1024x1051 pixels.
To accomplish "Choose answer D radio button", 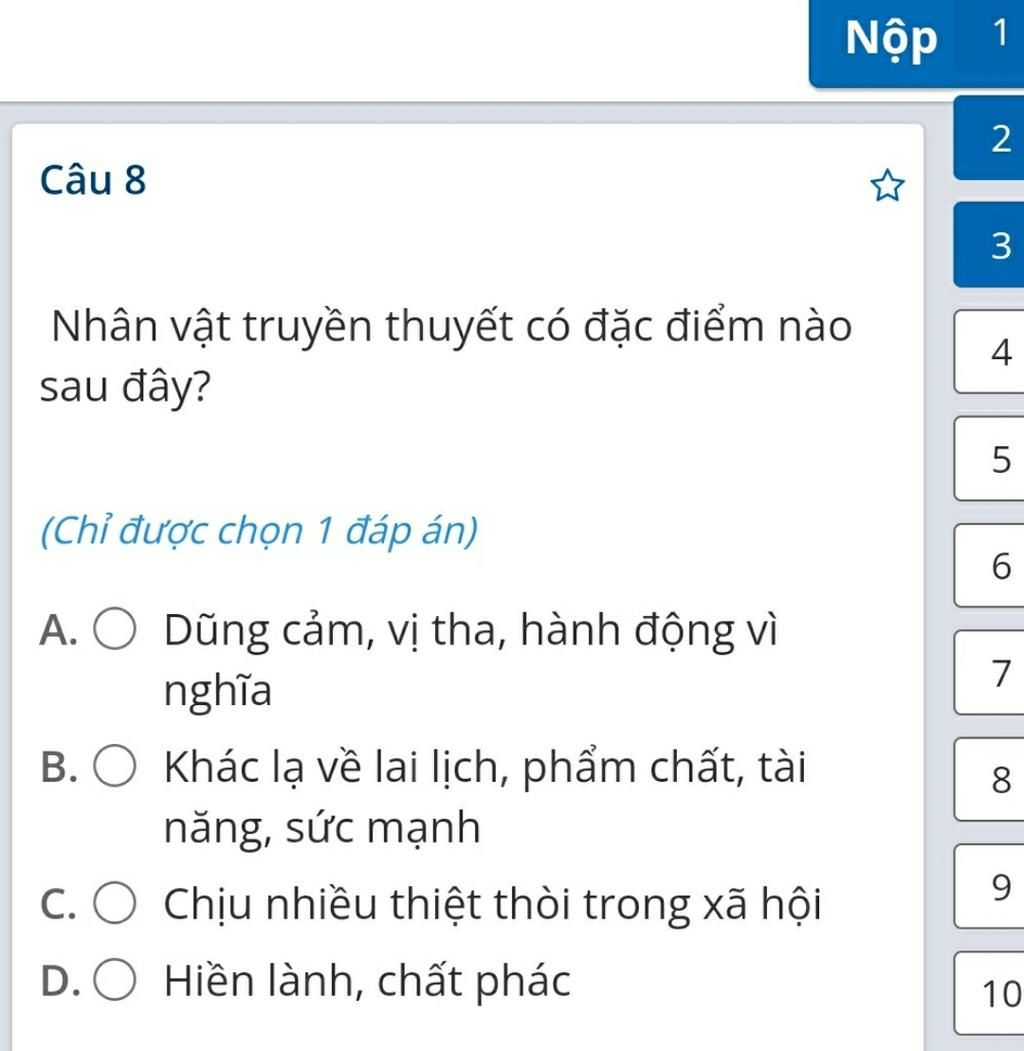I will (x=115, y=980).
